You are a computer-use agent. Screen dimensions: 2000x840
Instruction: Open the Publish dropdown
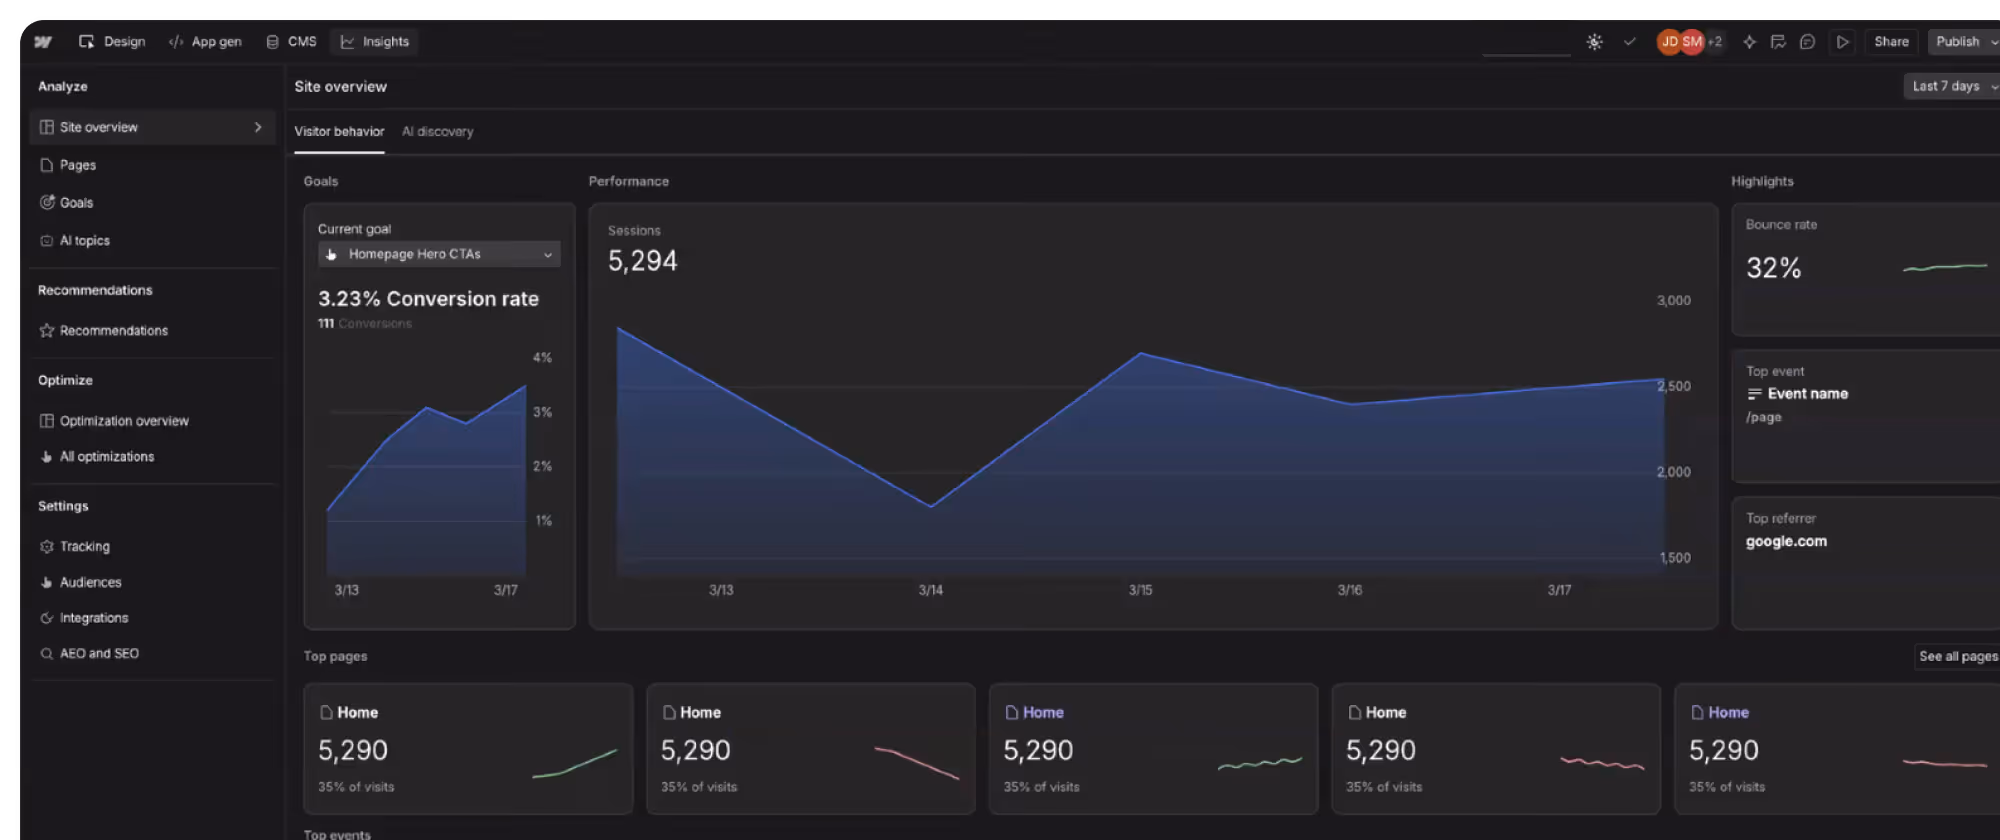point(1965,42)
